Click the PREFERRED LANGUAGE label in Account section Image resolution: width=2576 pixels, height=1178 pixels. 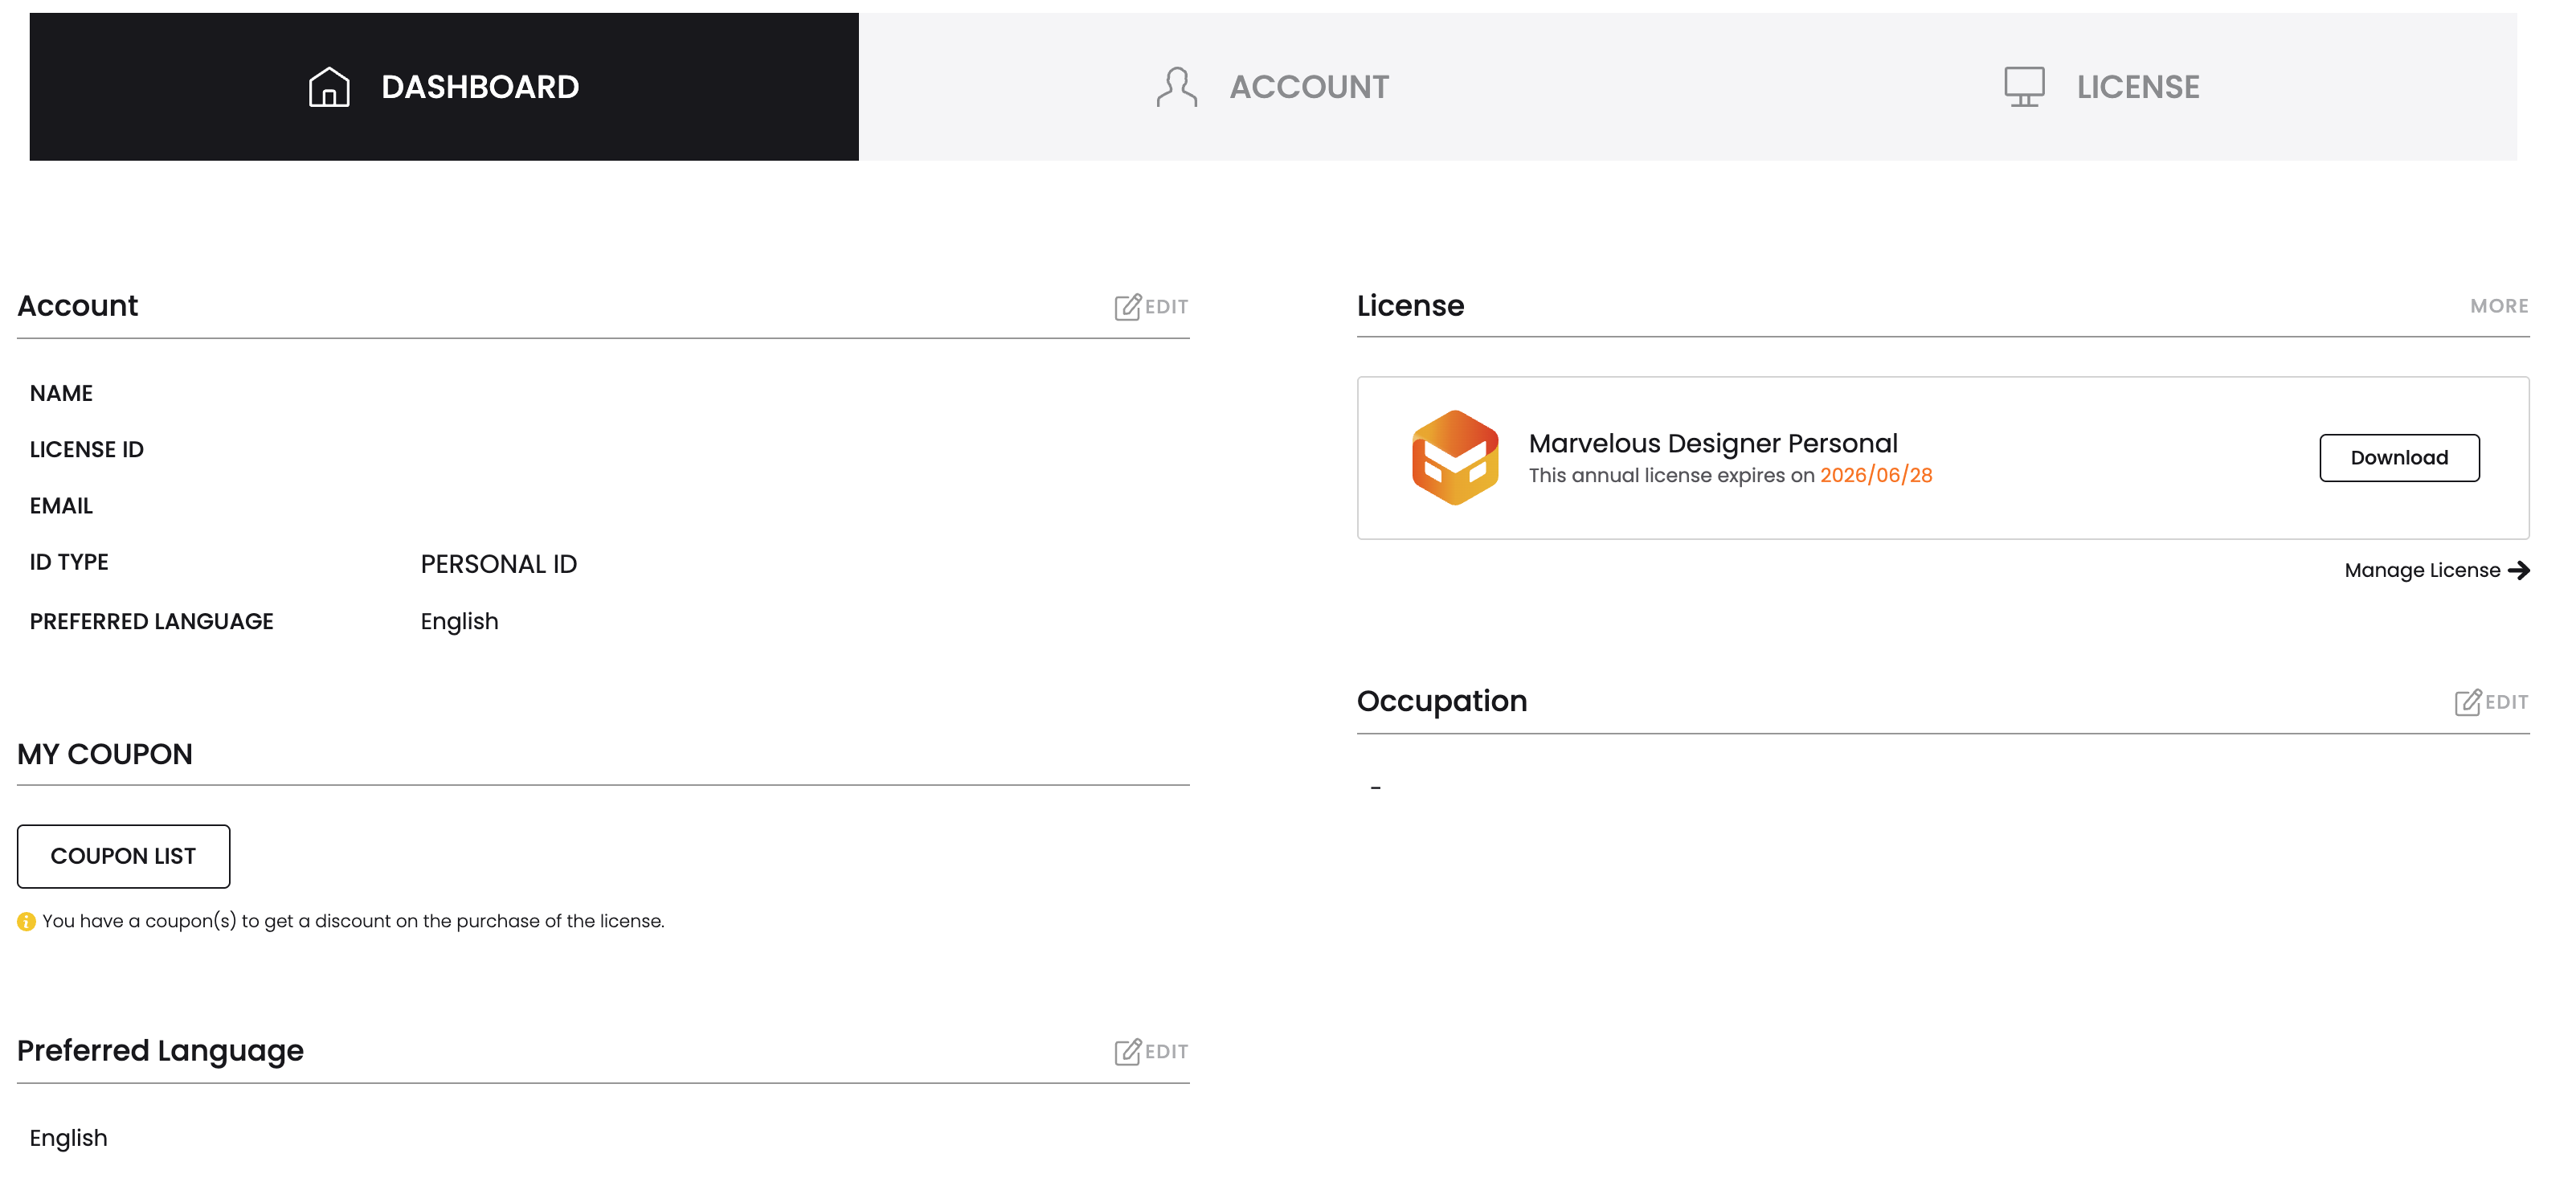[x=152, y=622]
